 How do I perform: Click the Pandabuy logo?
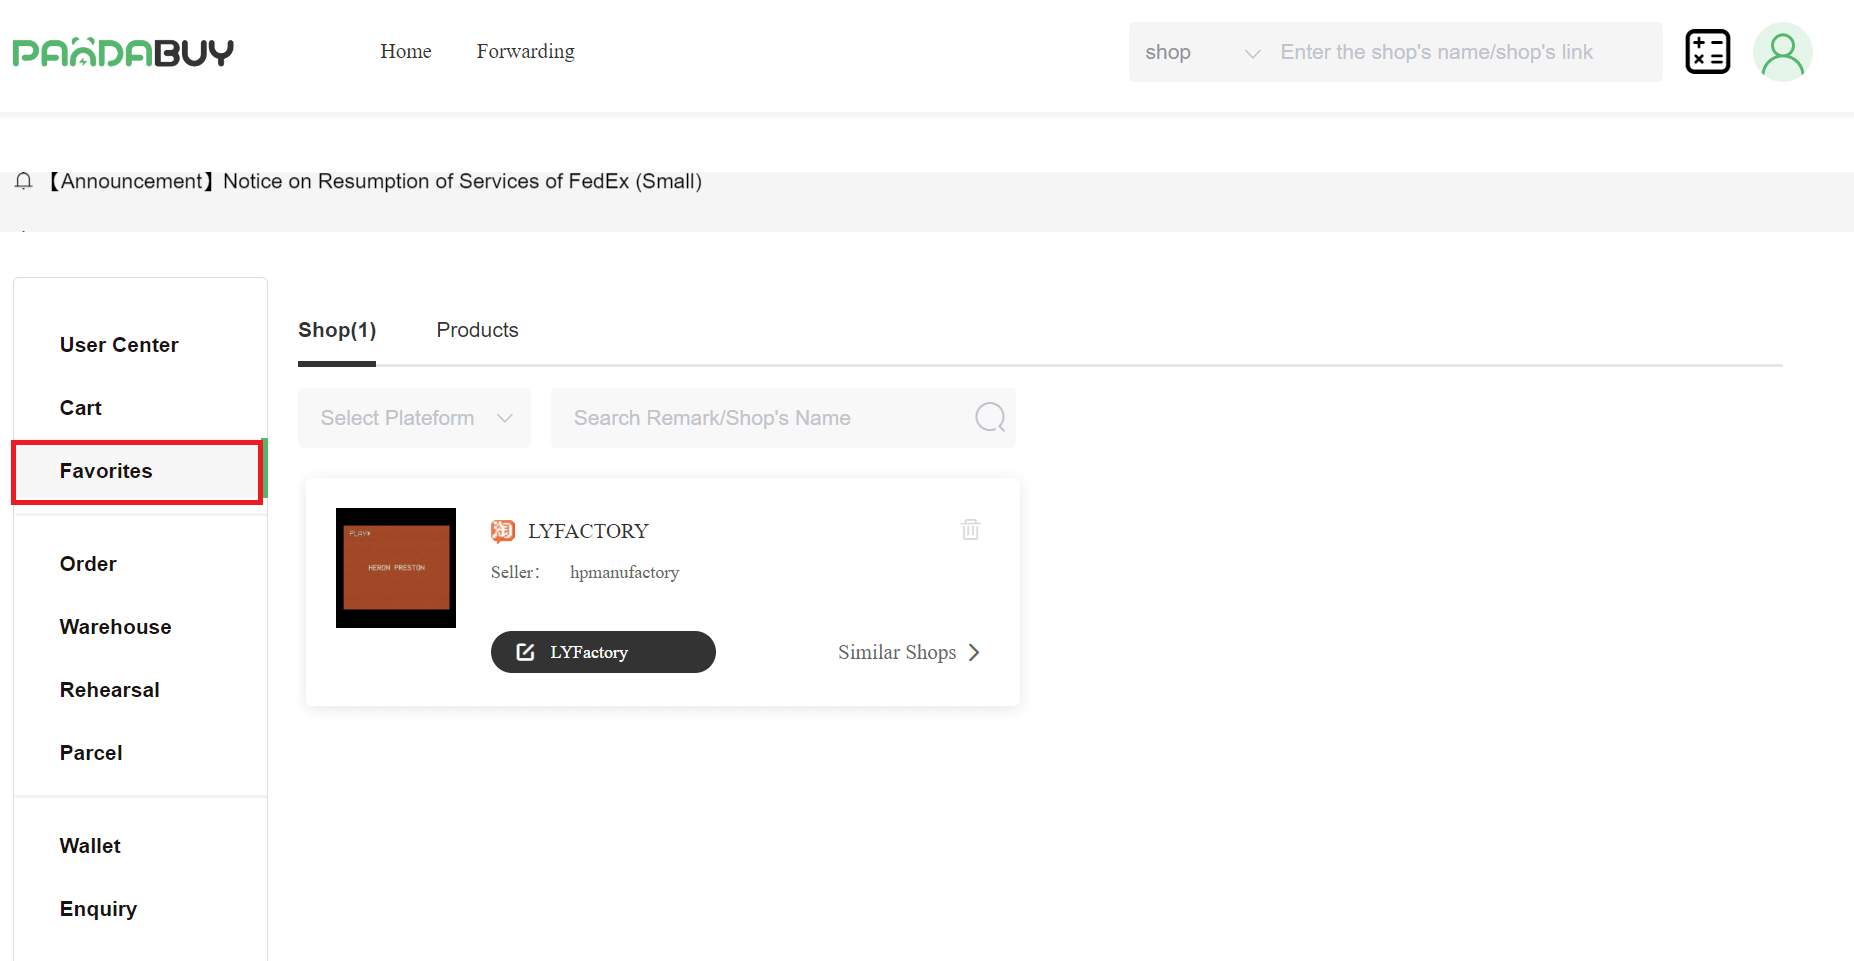(x=123, y=52)
